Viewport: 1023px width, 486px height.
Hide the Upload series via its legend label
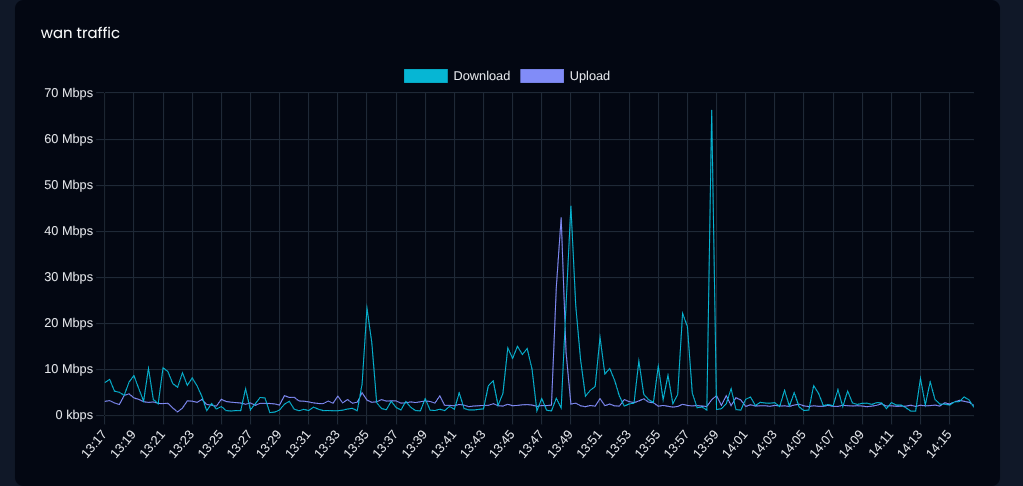pyautogui.click(x=589, y=76)
